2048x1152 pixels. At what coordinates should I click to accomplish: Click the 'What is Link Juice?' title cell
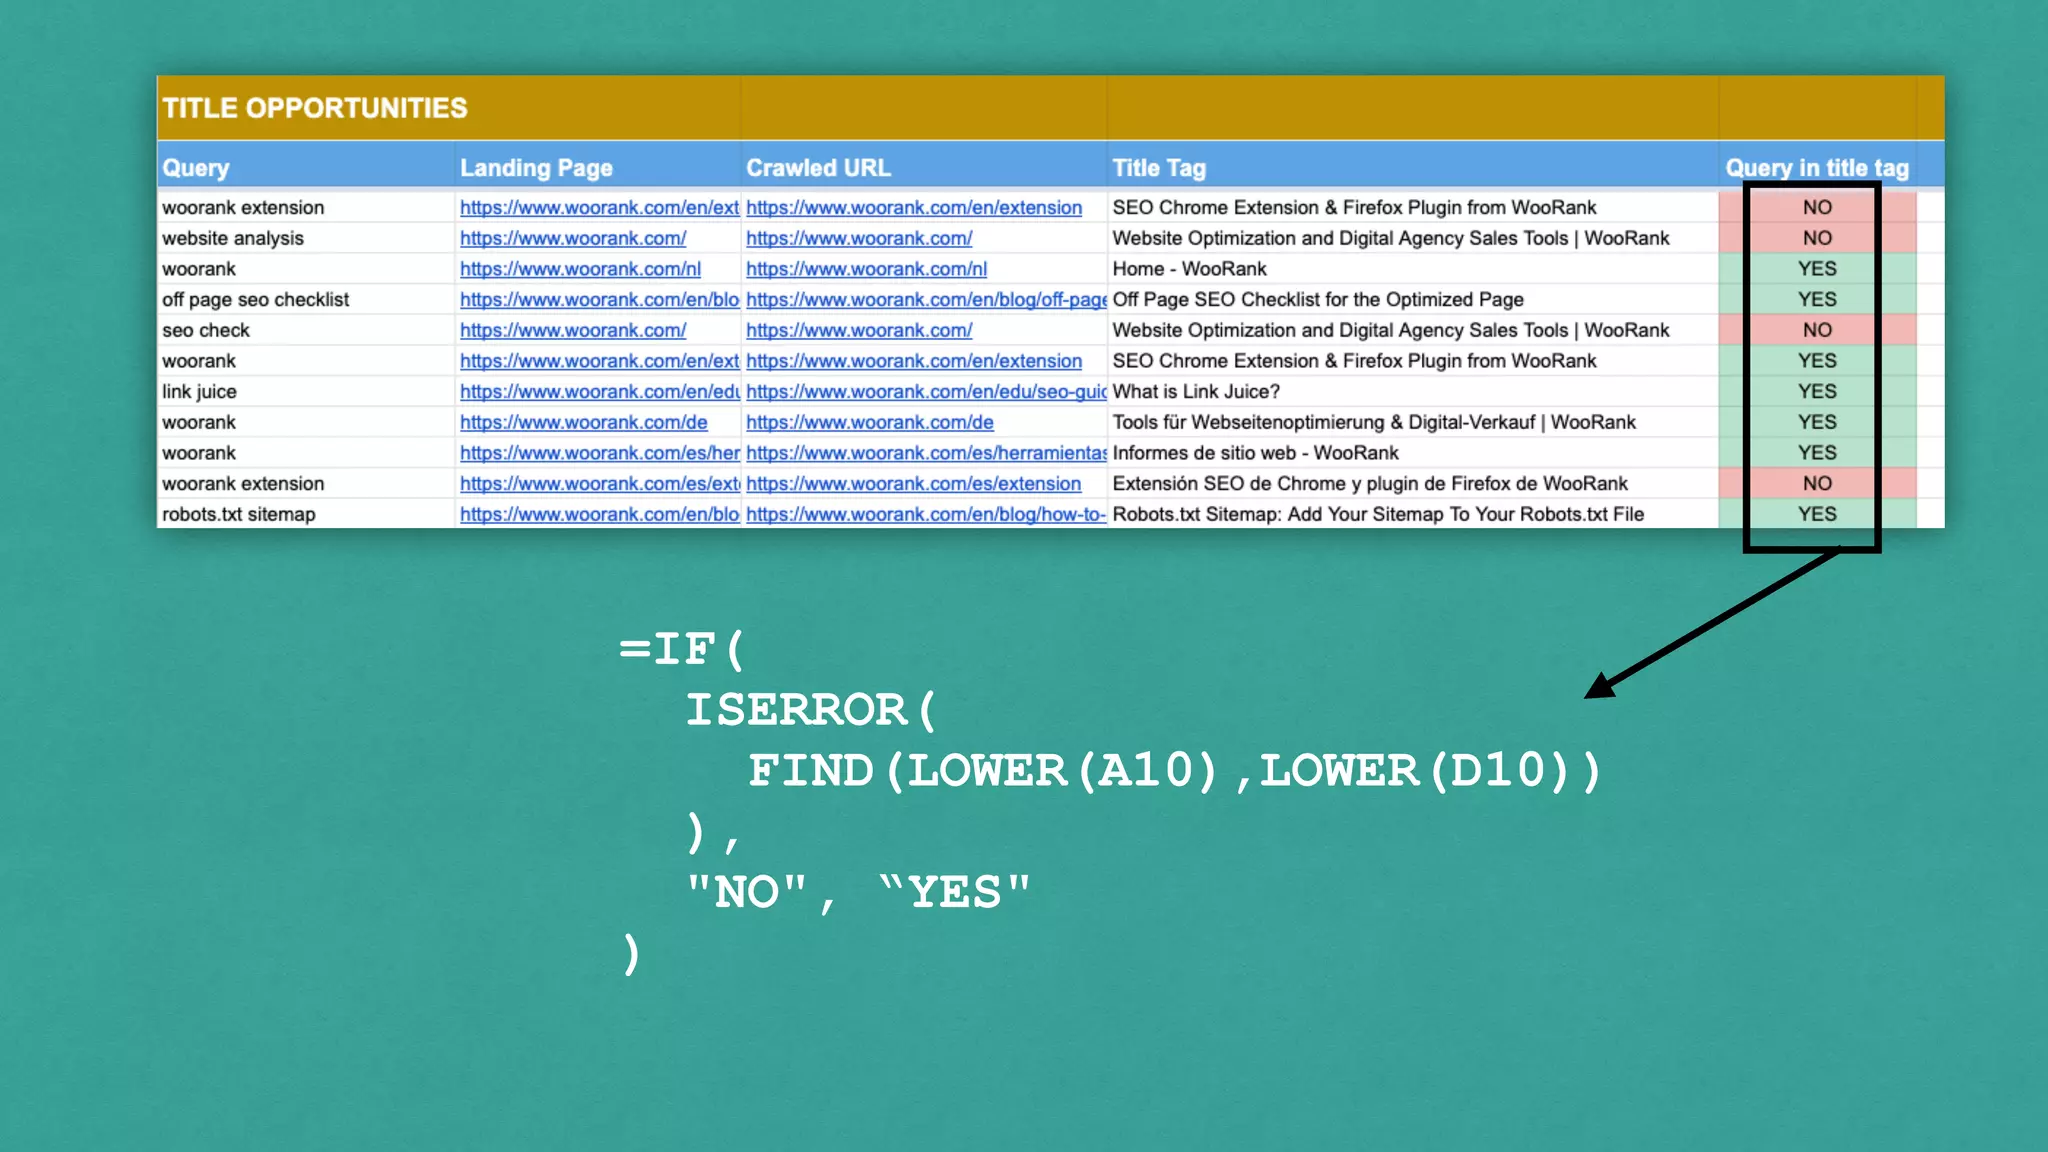point(1413,392)
